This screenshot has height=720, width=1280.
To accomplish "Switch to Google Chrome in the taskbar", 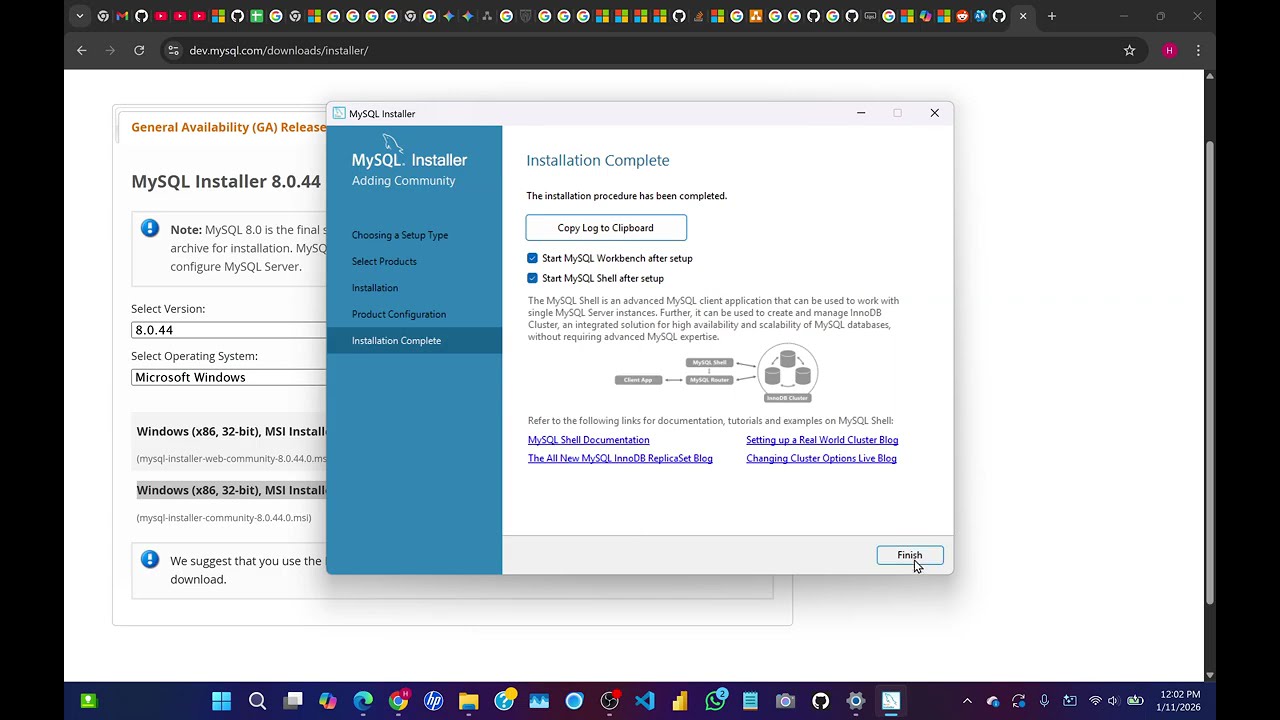I will pos(398,701).
